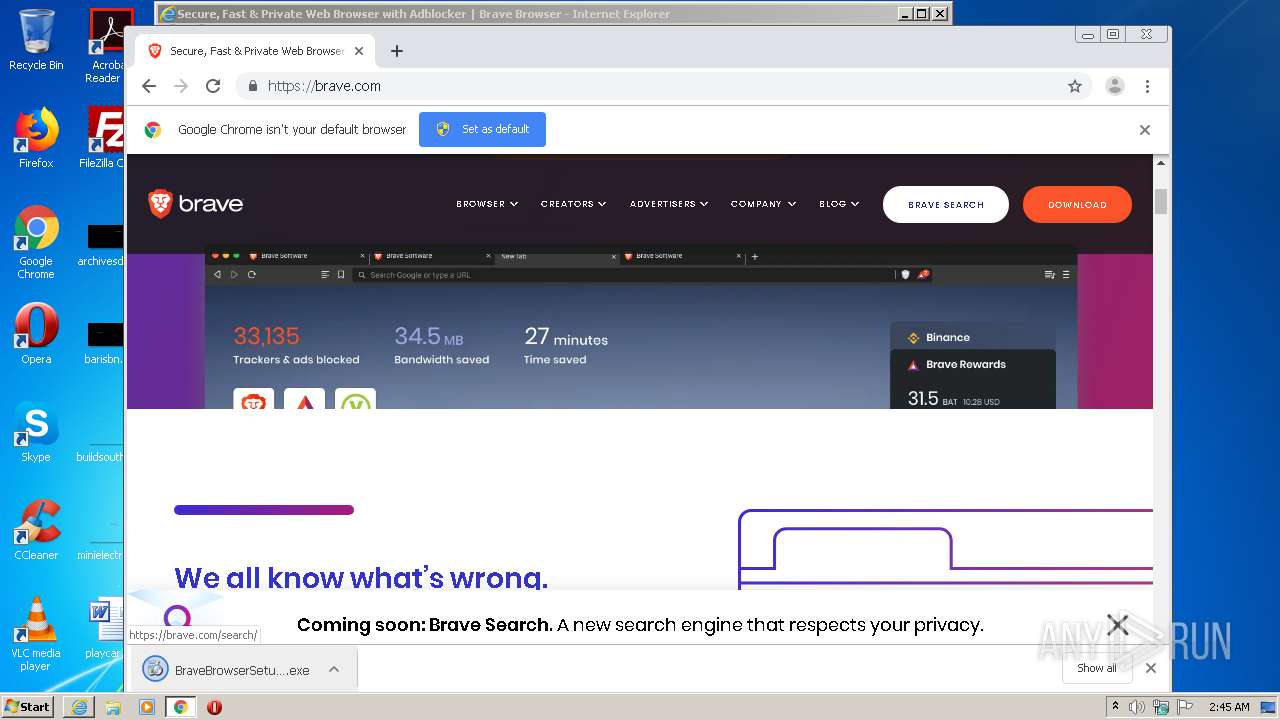Click Set as default button

482,129
